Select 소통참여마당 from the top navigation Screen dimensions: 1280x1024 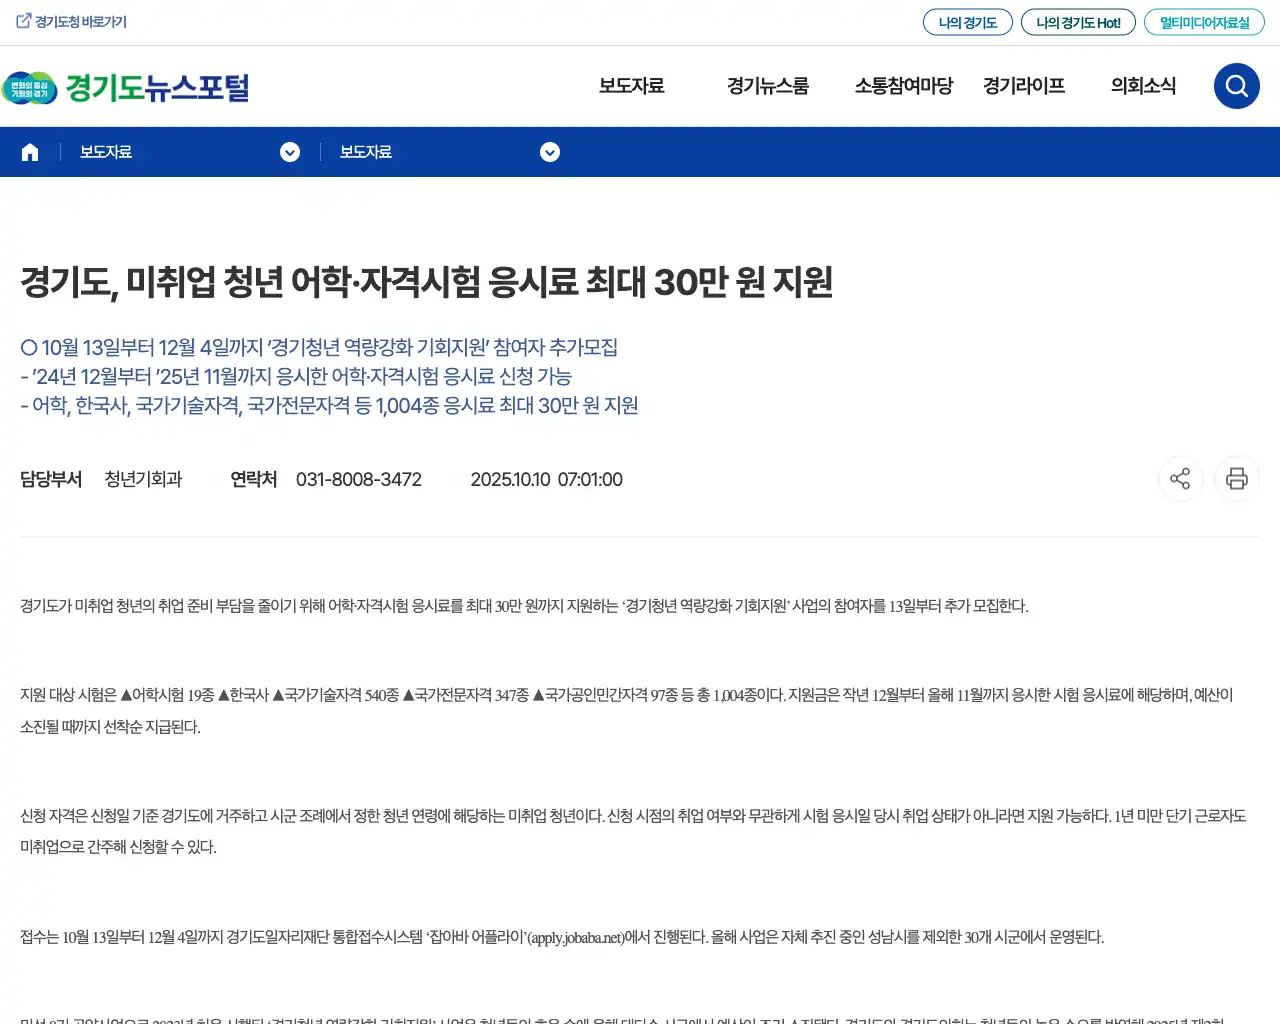click(x=904, y=86)
